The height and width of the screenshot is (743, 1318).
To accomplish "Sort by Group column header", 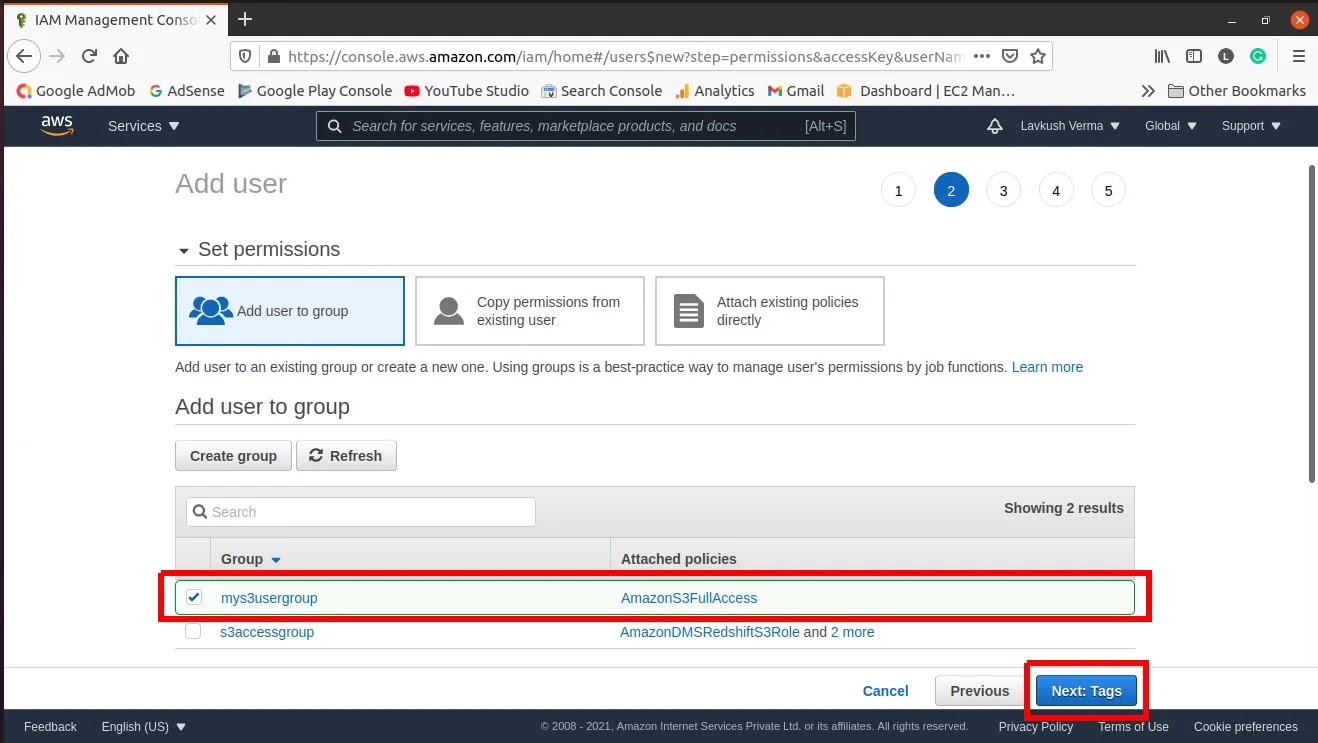I will pos(251,559).
